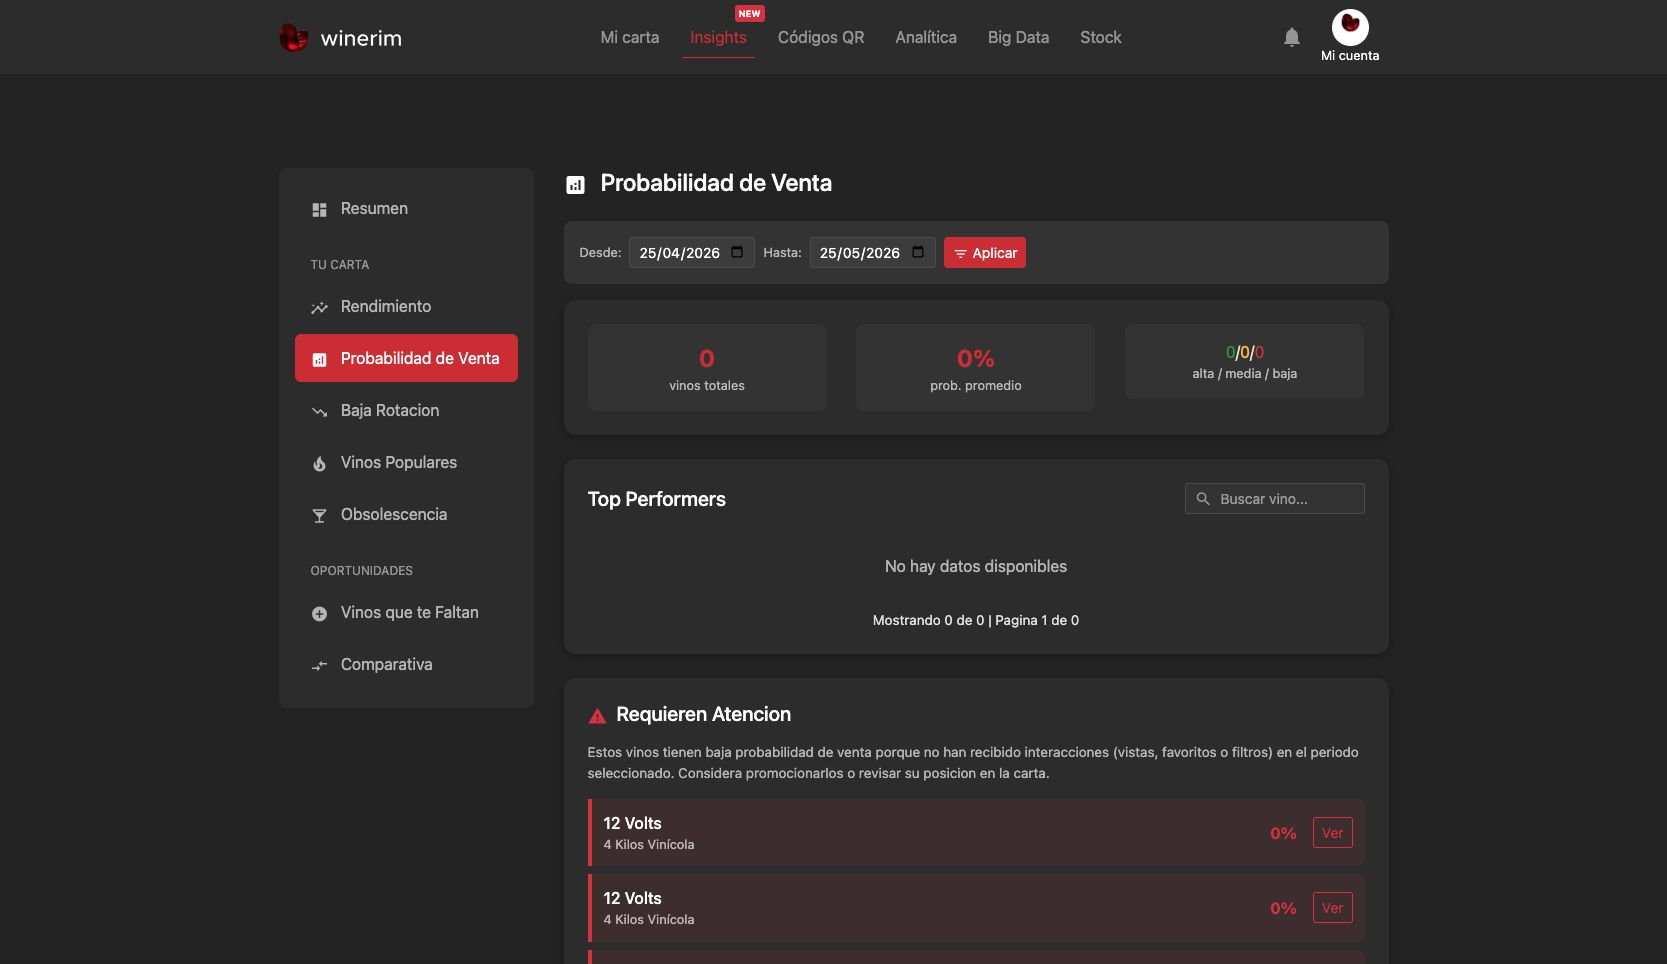Click the Baja Rotacion downtrend icon
The image size is (1667, 964).
[x=319, y=411]
